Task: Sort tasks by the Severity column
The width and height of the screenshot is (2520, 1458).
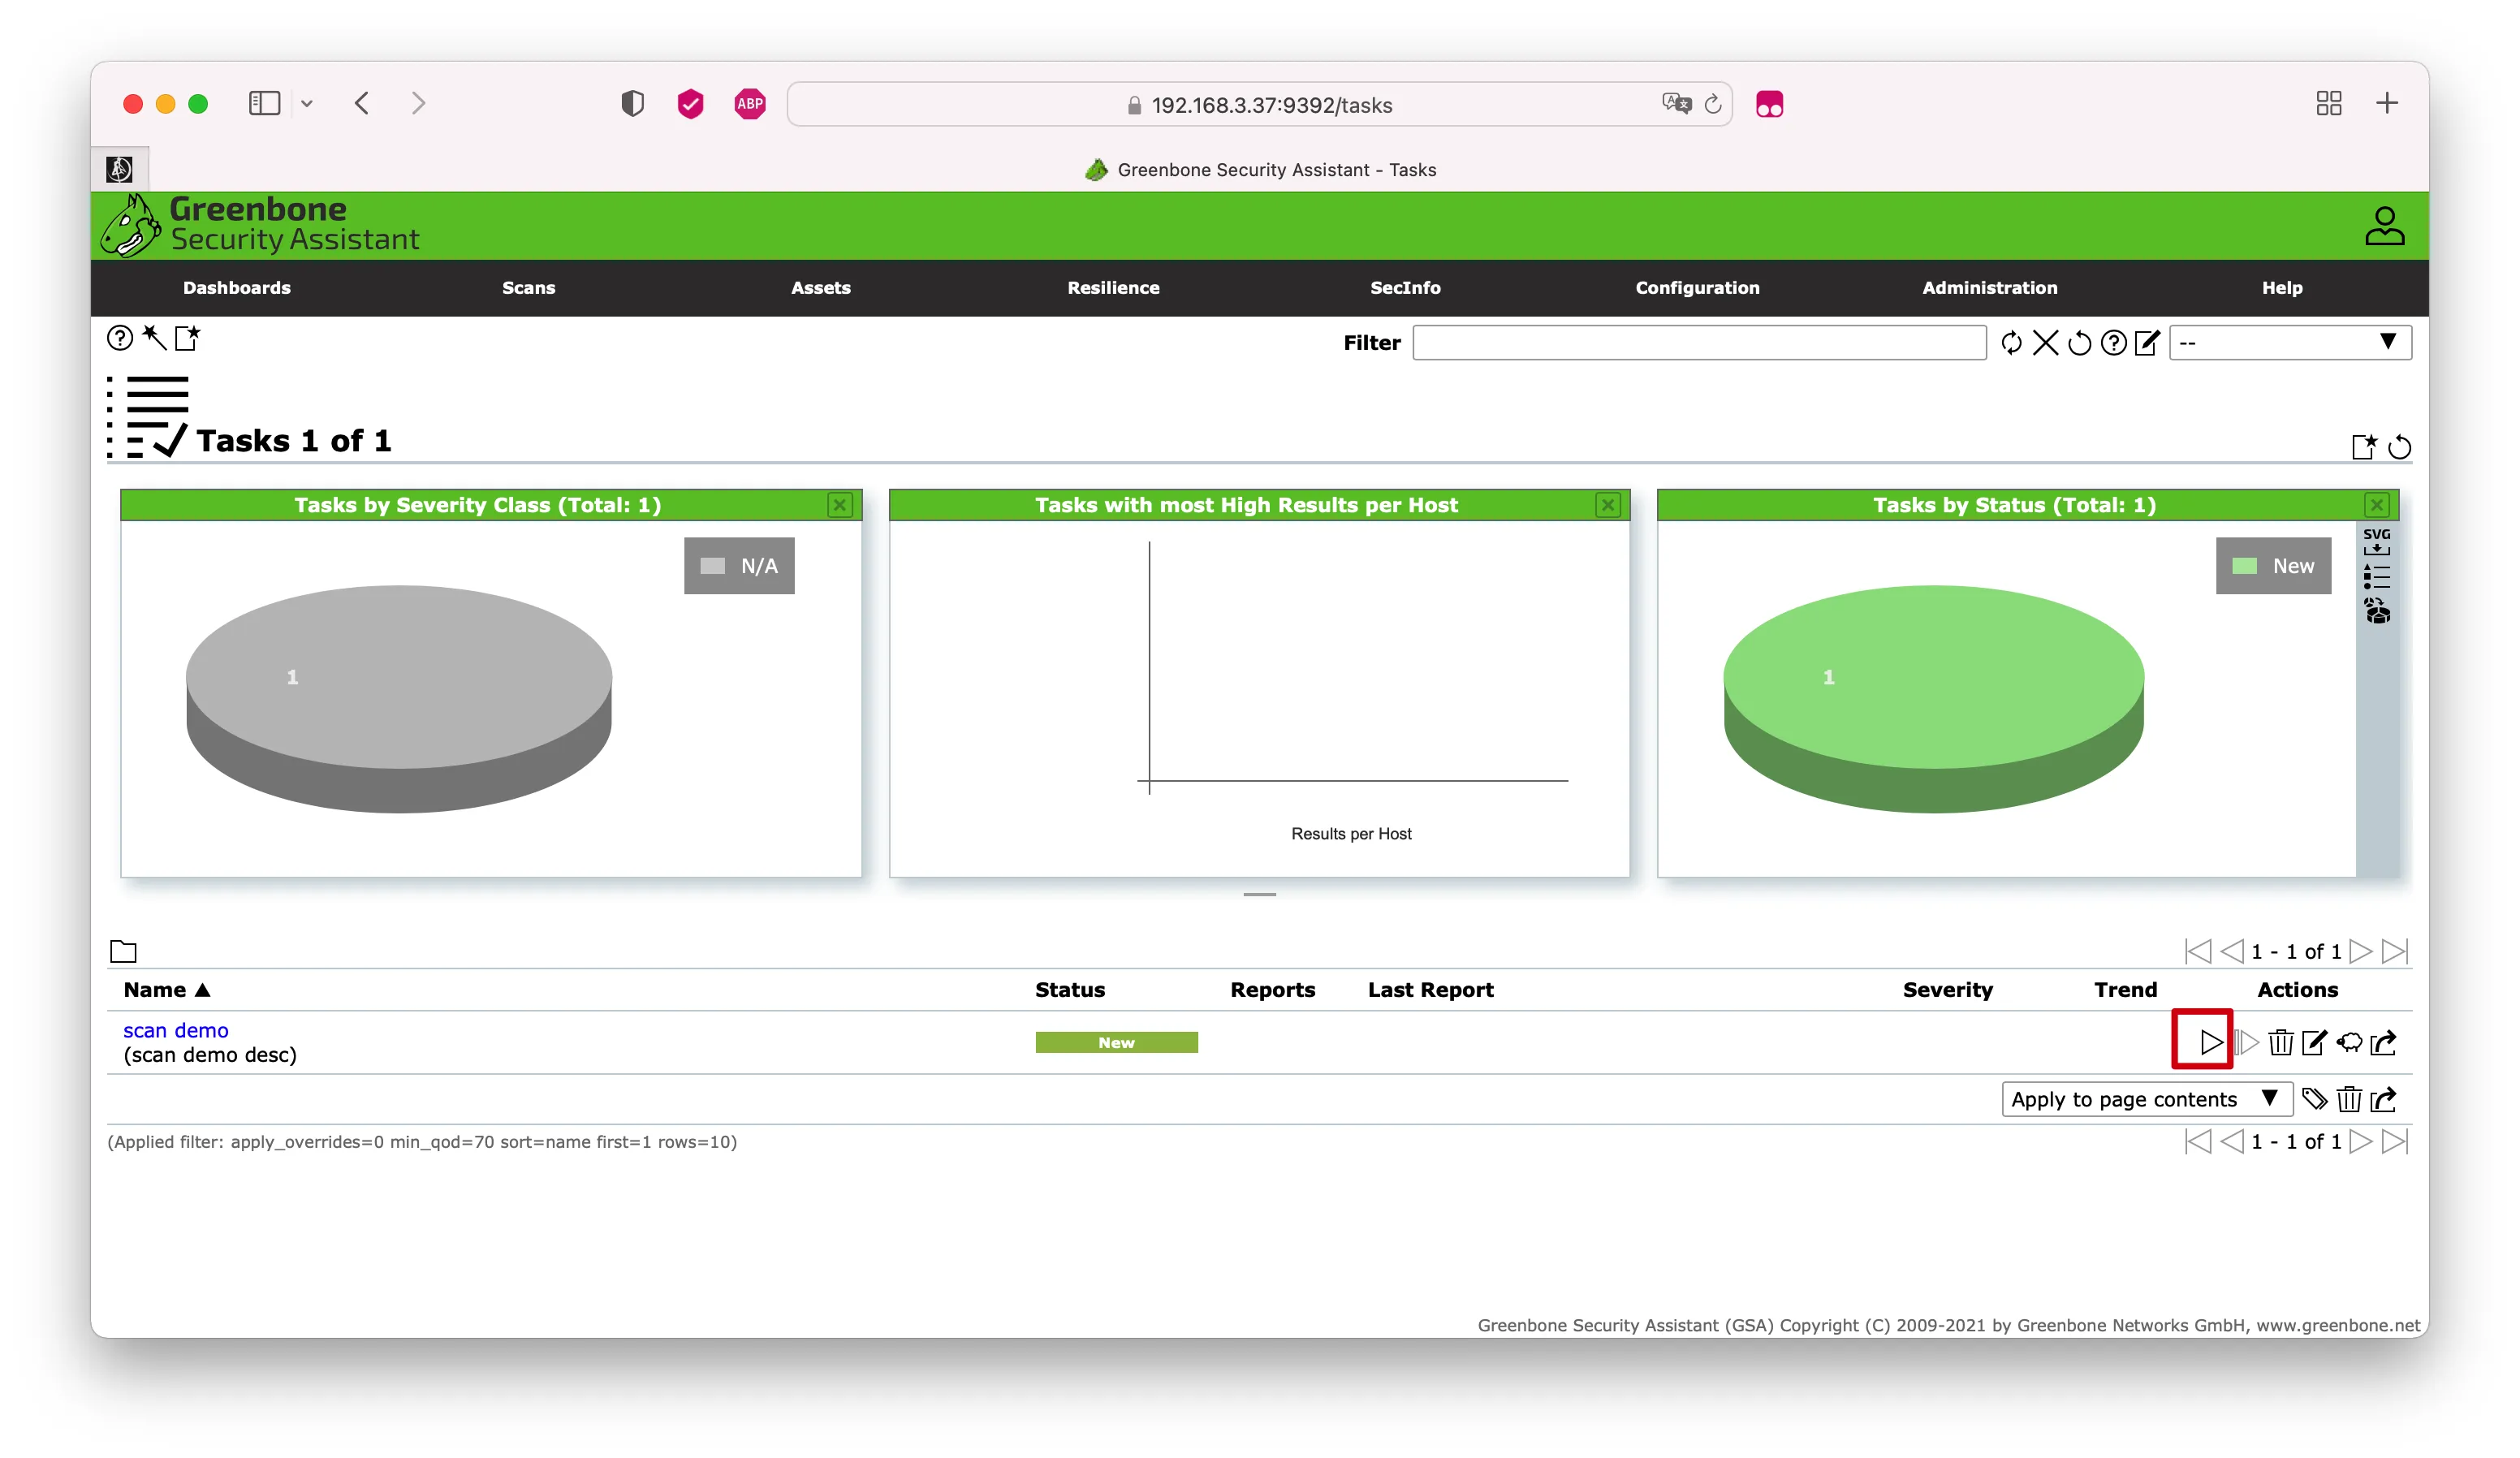Action: tap(1947, 990)
